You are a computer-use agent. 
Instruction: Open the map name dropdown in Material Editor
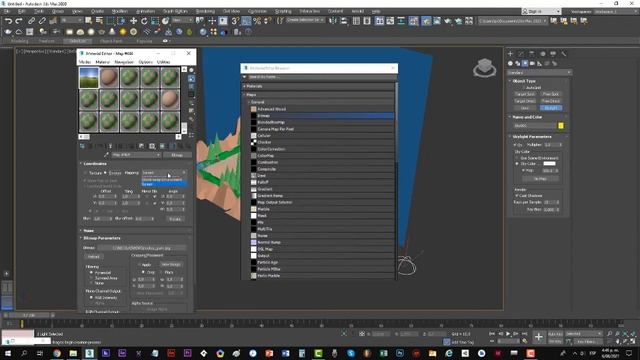pyautogui.click(x=136, y=155)
